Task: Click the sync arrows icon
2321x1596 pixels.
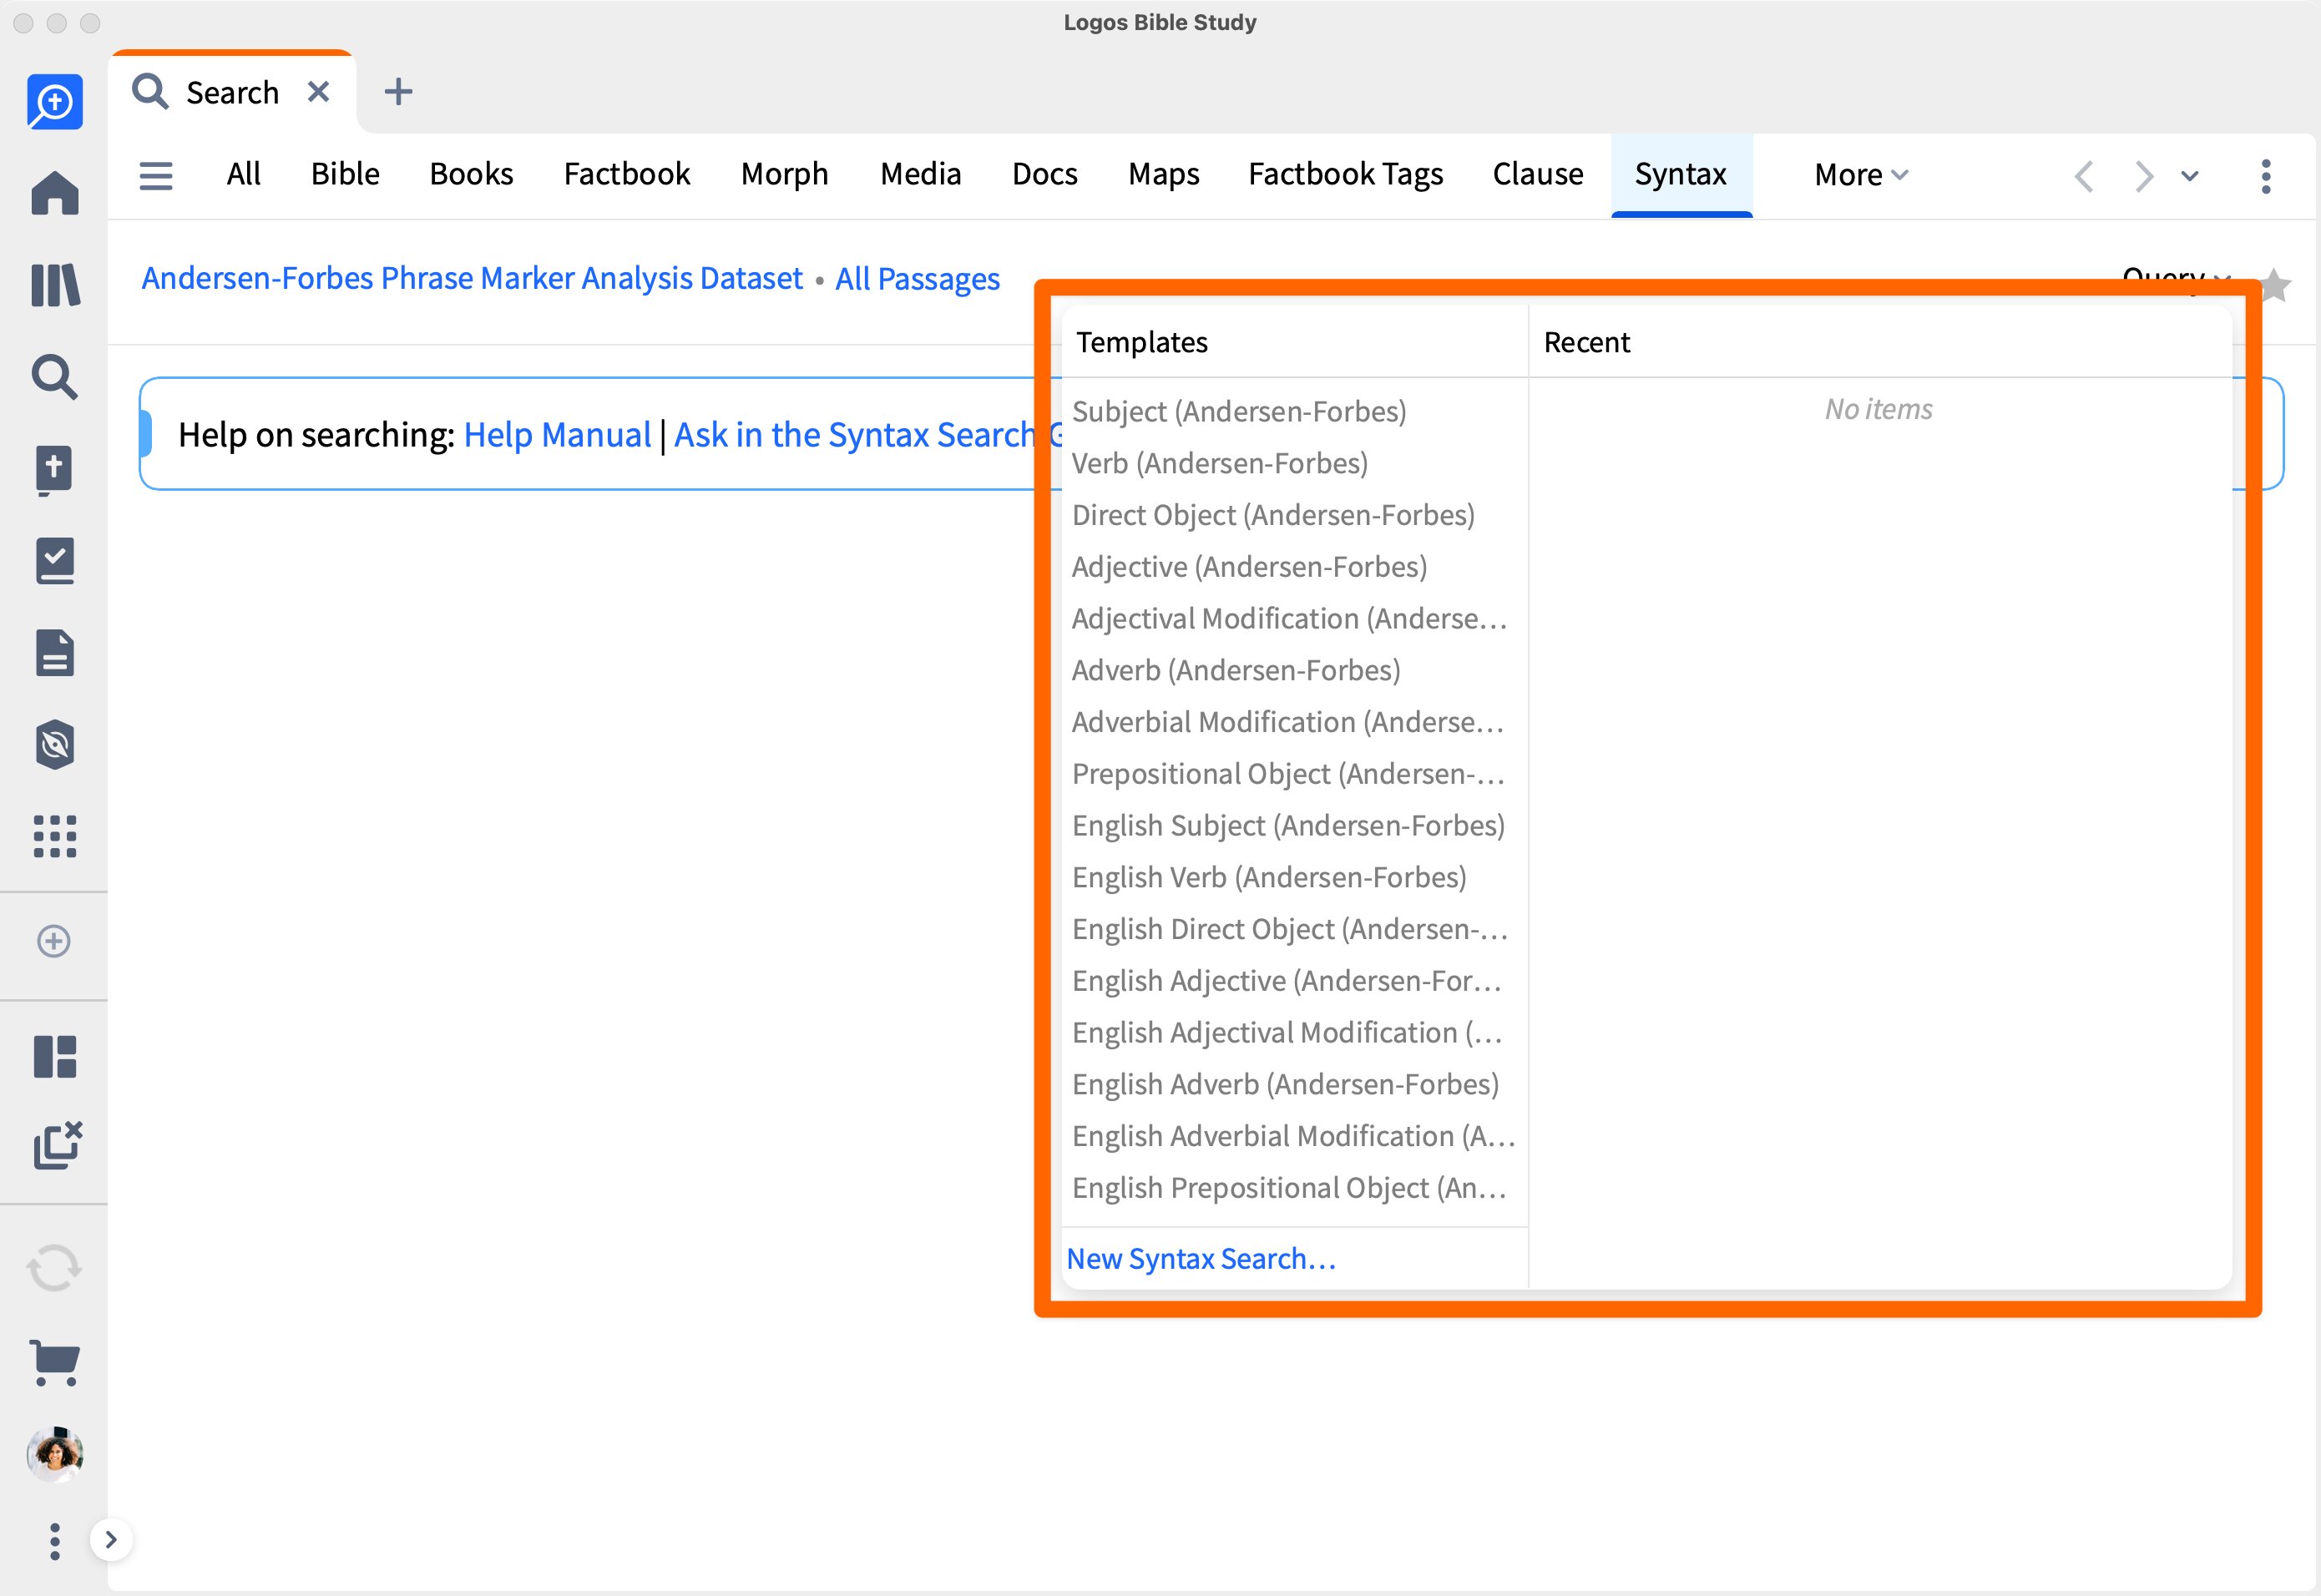Action: 54,1268
